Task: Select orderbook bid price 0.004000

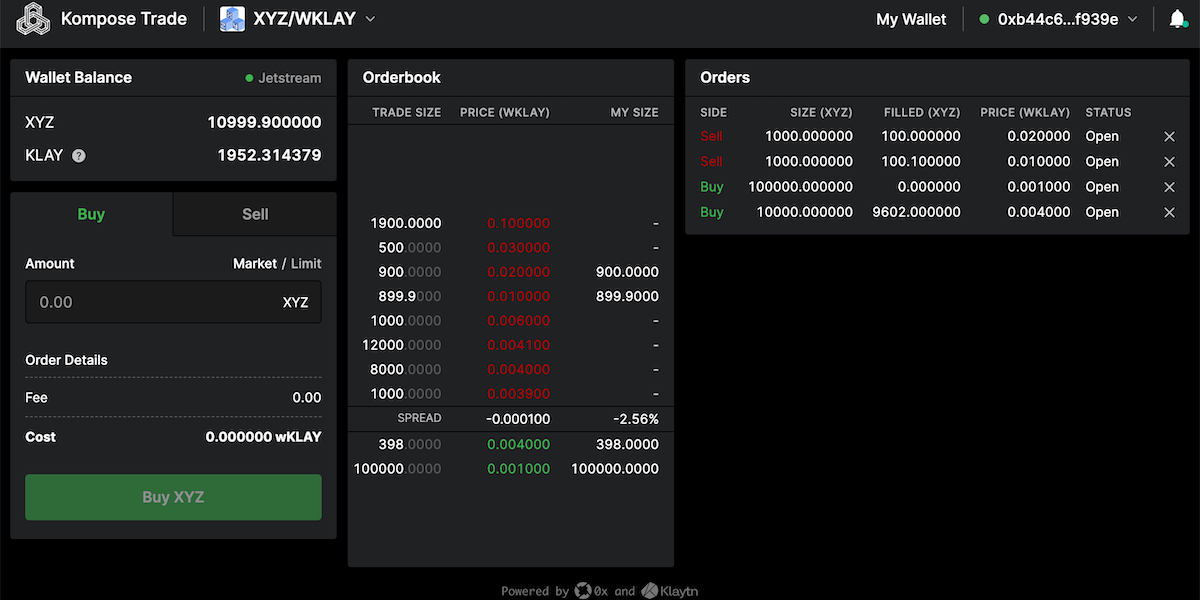Action: pyautogui.click(x=518, y=444)
